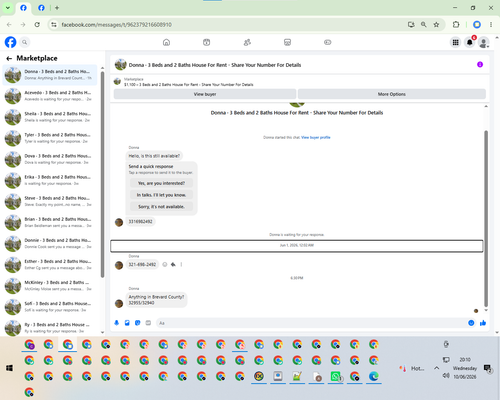
Task: Open Acevedo's conversation in the list
Action: pyautogui.click(x=50, y=96)
